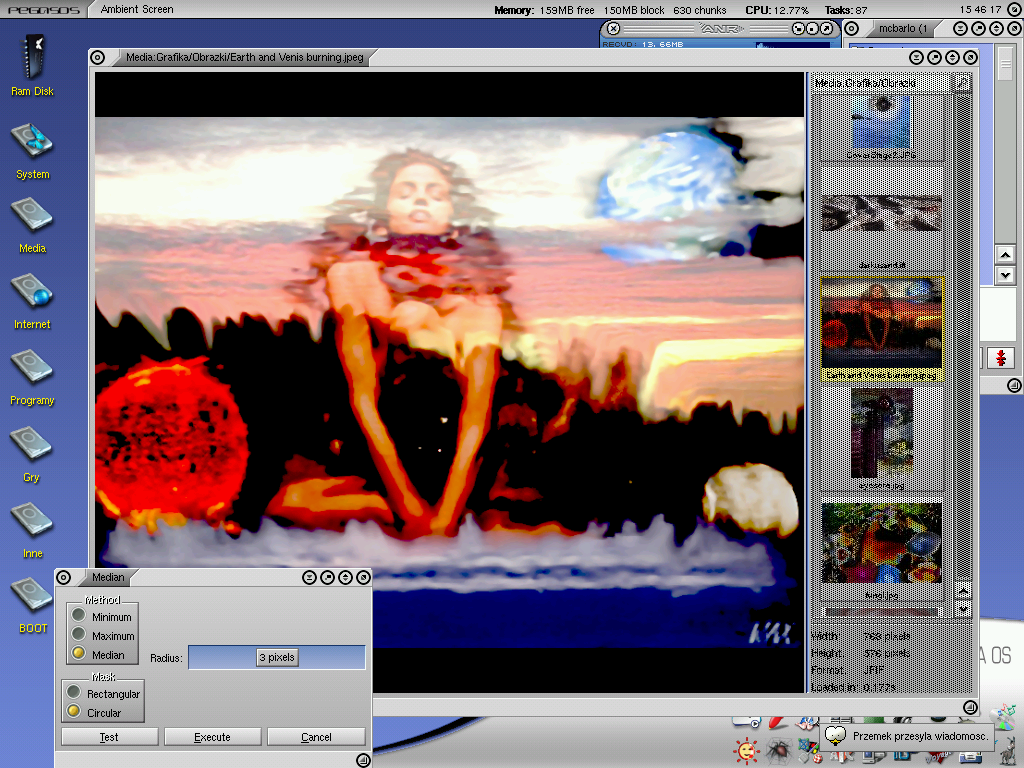Click the 'CPU: 12.77%' readout
The height and width of the screenshot is (768, 1024).
[x=776, y=10]
